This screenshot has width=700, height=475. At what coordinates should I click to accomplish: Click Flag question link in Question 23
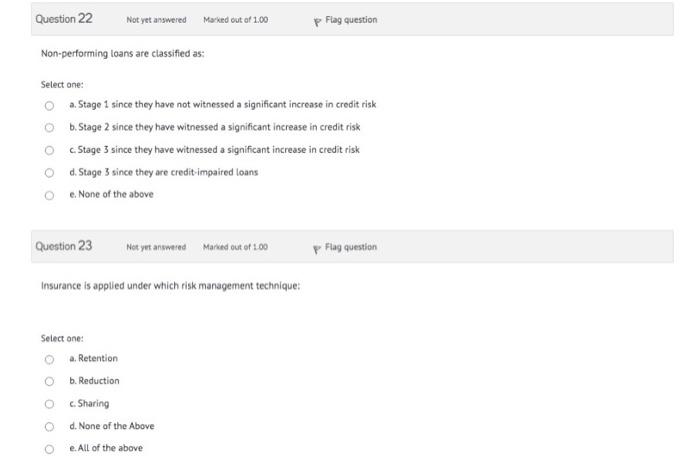(x=351, y=247)
